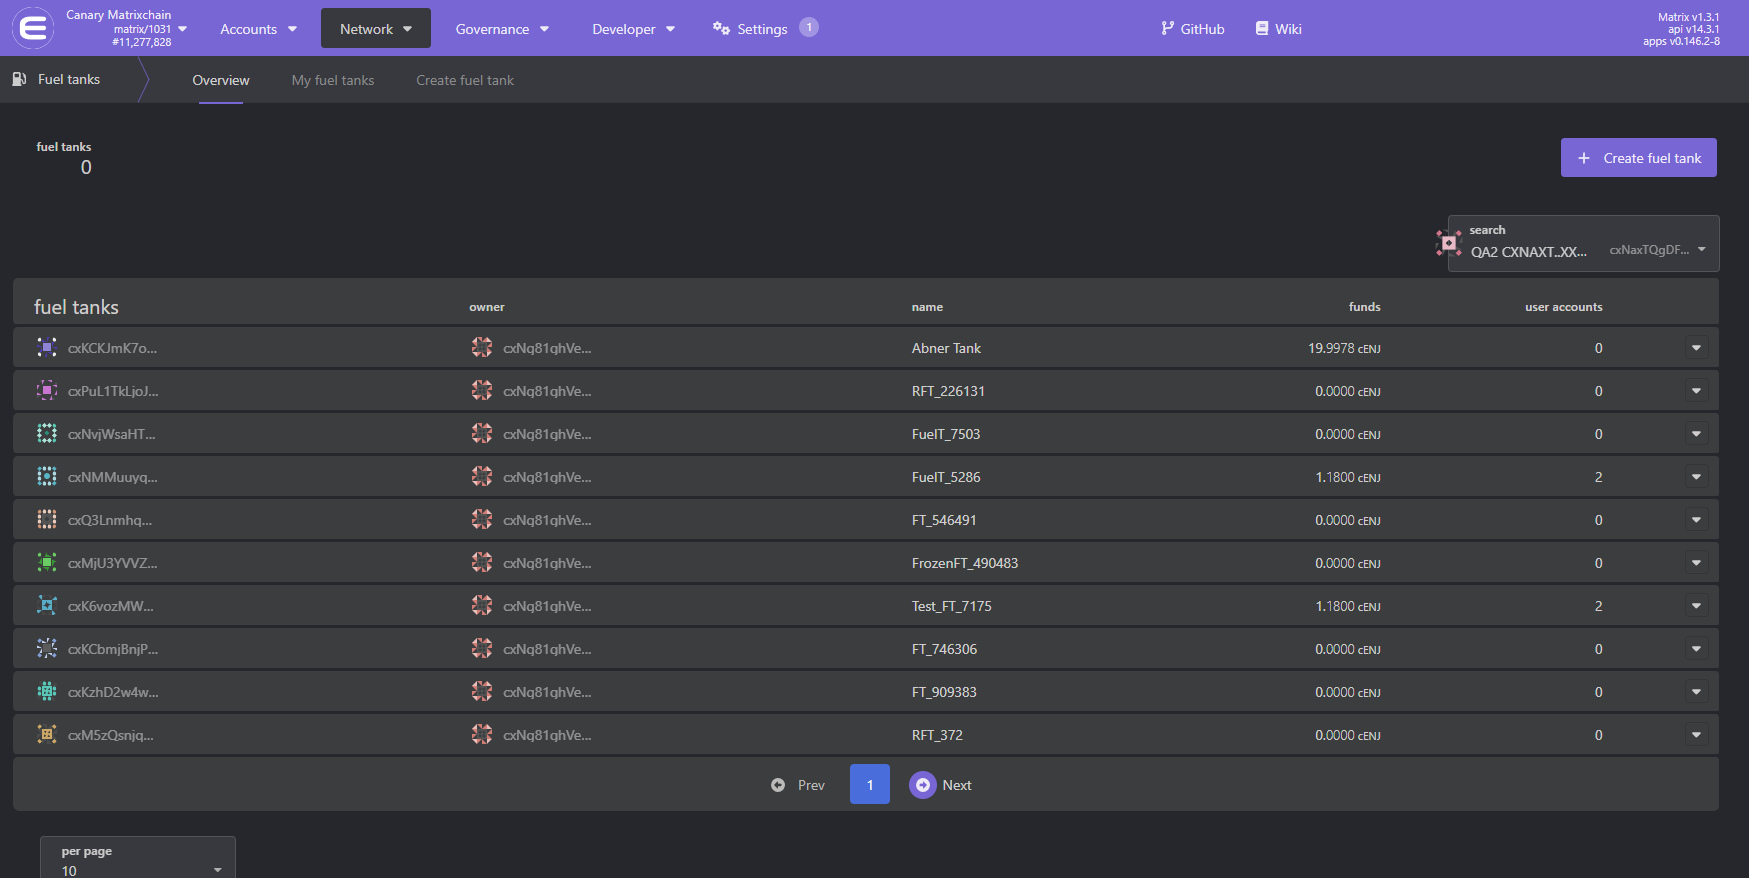Expand the Test_FT_7175 row
This screenshot has height=878, width=1749.
[1696, 606]
